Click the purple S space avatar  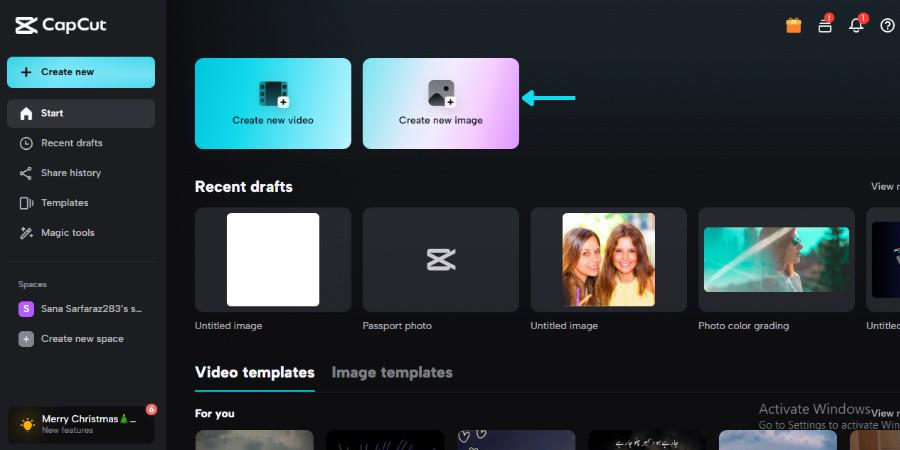point(26,309)
